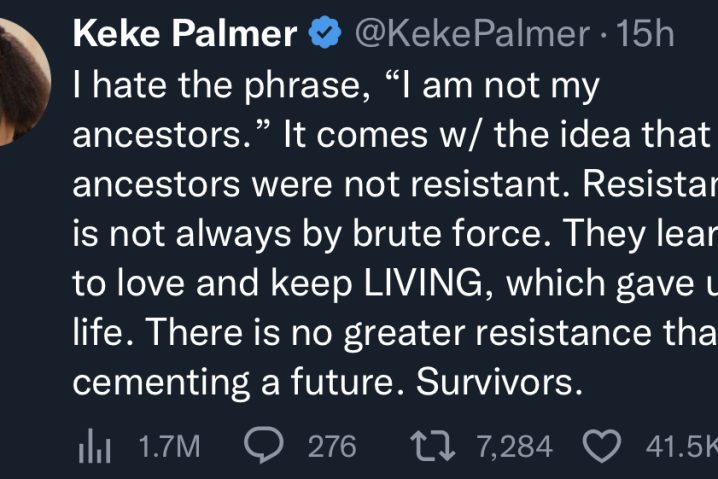The image size is (718, 479).
Task: Click the blue verified badge
Action: click(x=325, y=32)
